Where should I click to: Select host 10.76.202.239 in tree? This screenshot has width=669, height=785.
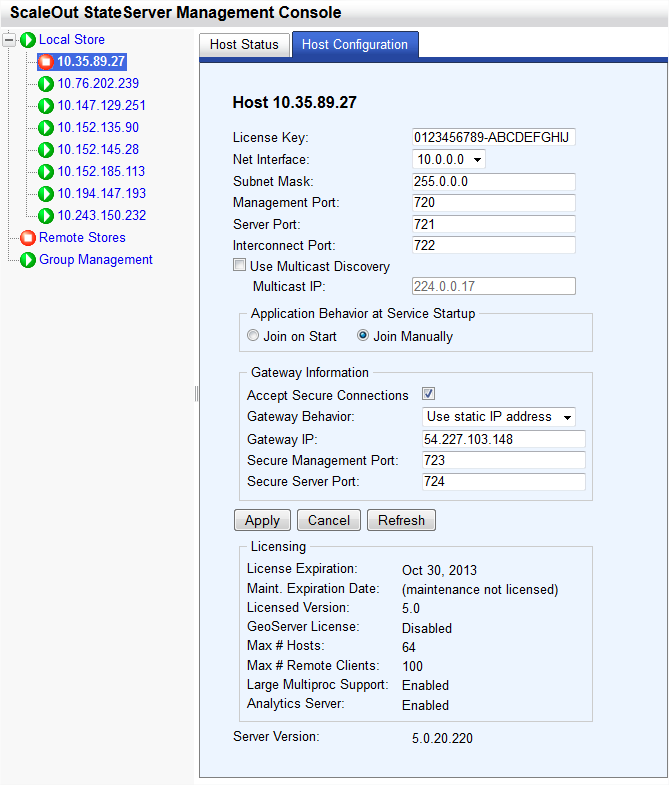(98, 84)
